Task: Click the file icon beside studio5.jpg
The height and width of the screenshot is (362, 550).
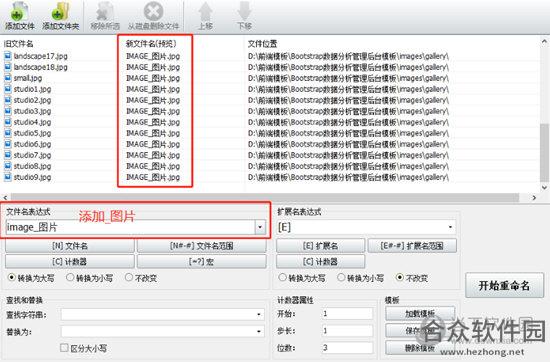Action: pyautogui.click(x=8, y=133)
